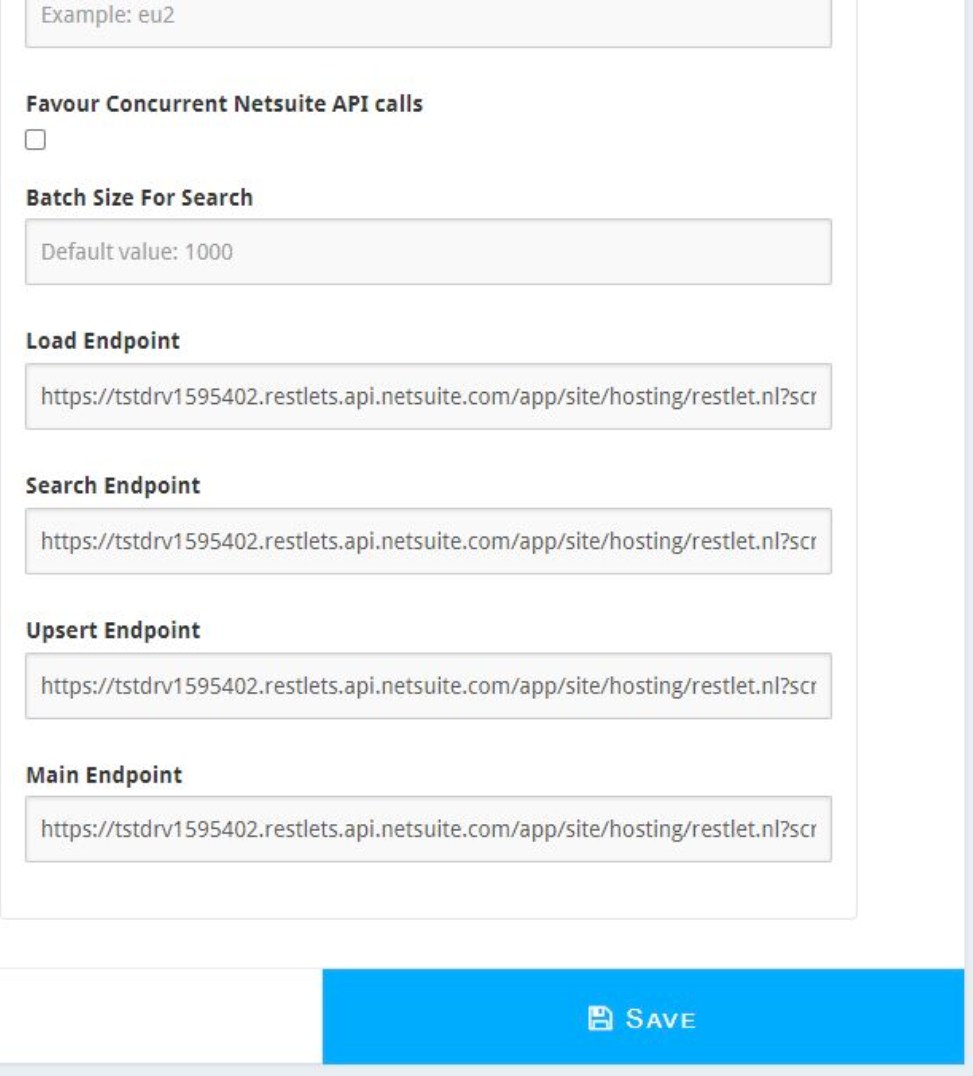Click the truncated end of Load Endpoint URL
The image size is (973, 1076).
(x=801, y=397)
